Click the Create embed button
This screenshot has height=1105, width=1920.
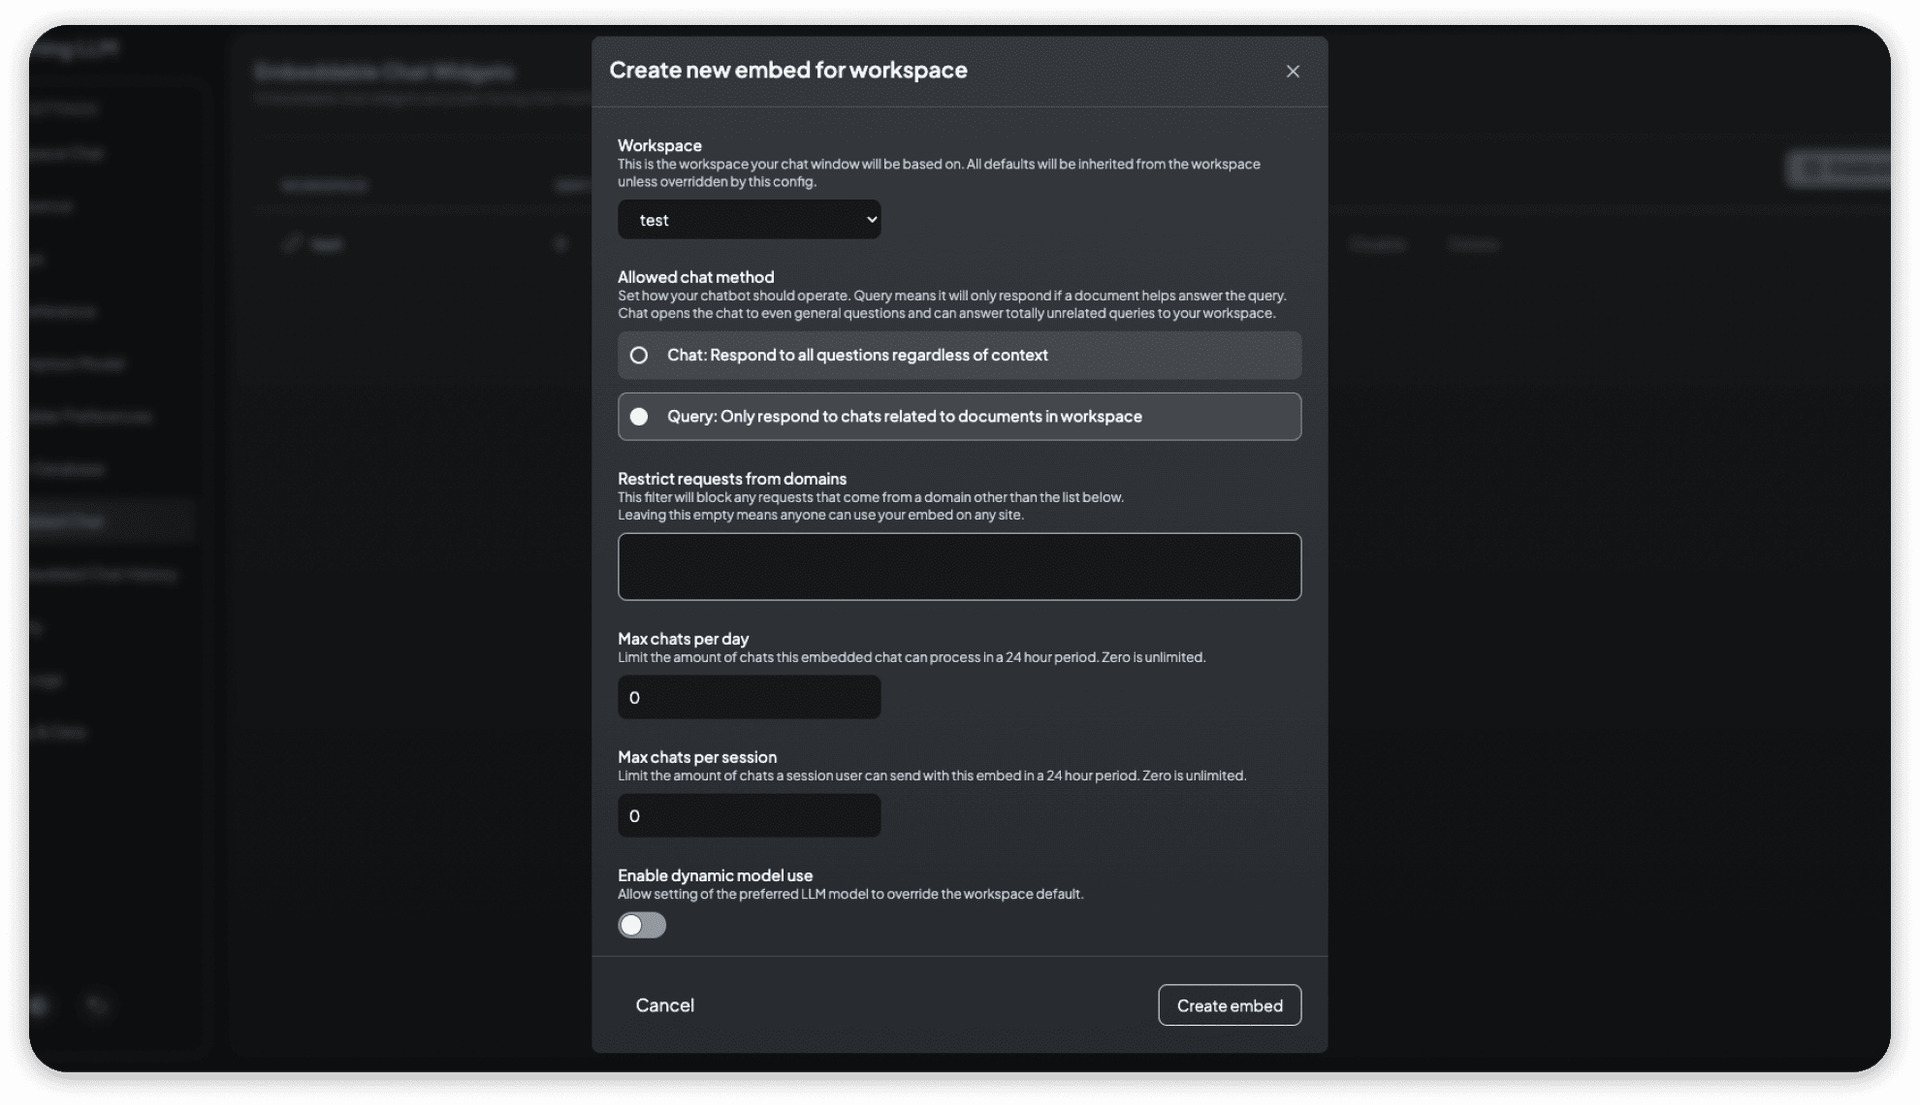click(1229, 1005)
